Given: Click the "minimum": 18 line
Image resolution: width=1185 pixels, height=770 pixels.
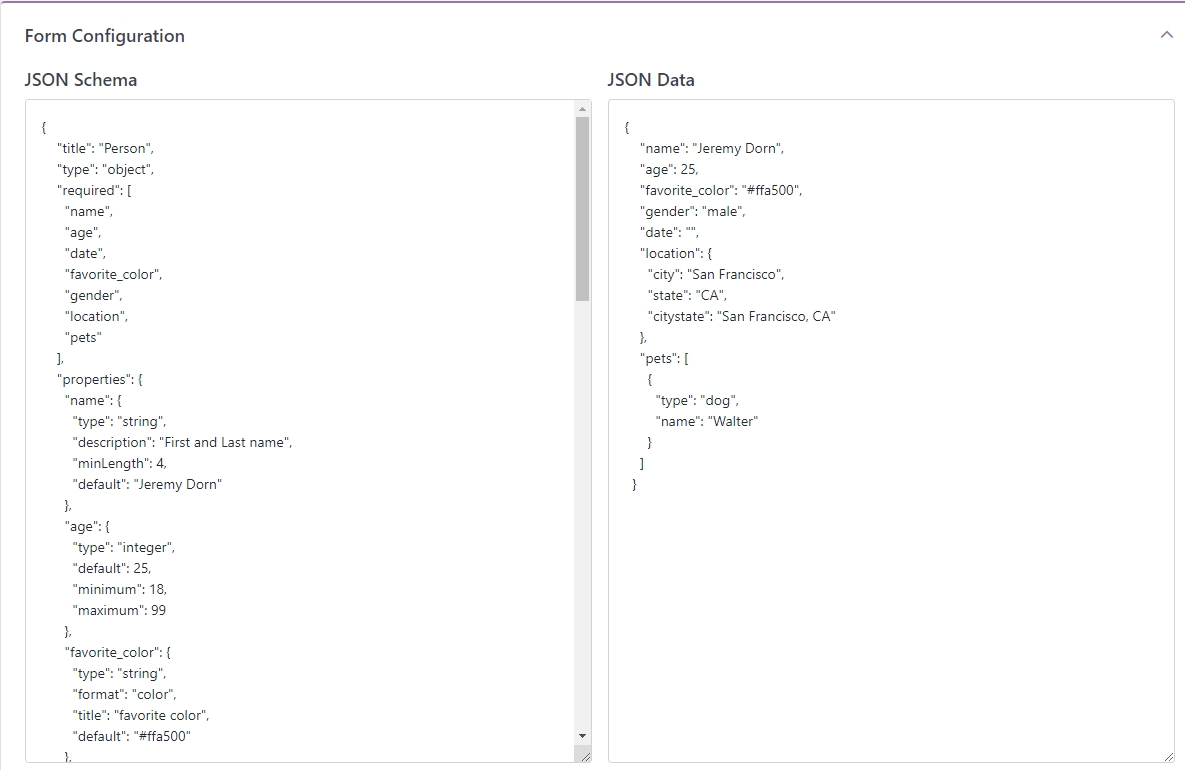Looking at the screenshot, I should 119,589.
